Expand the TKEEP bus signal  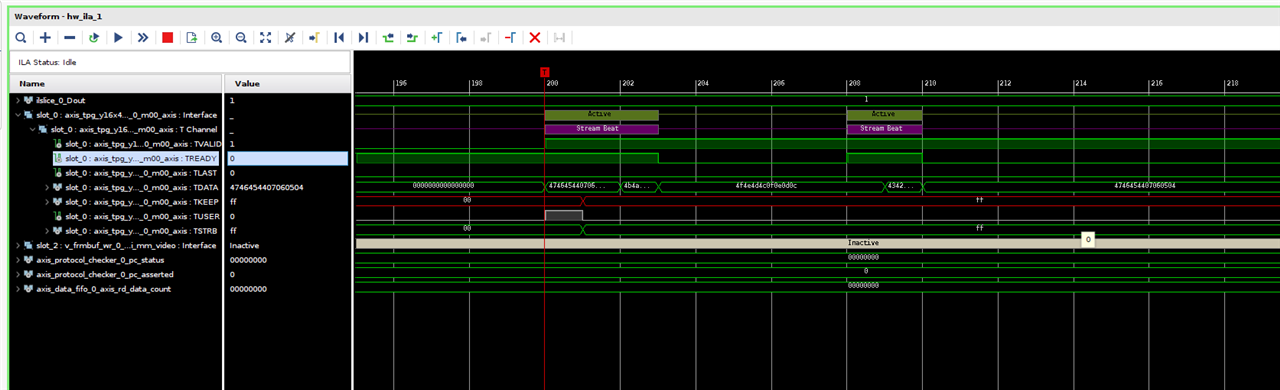click(x=47, y=201)
